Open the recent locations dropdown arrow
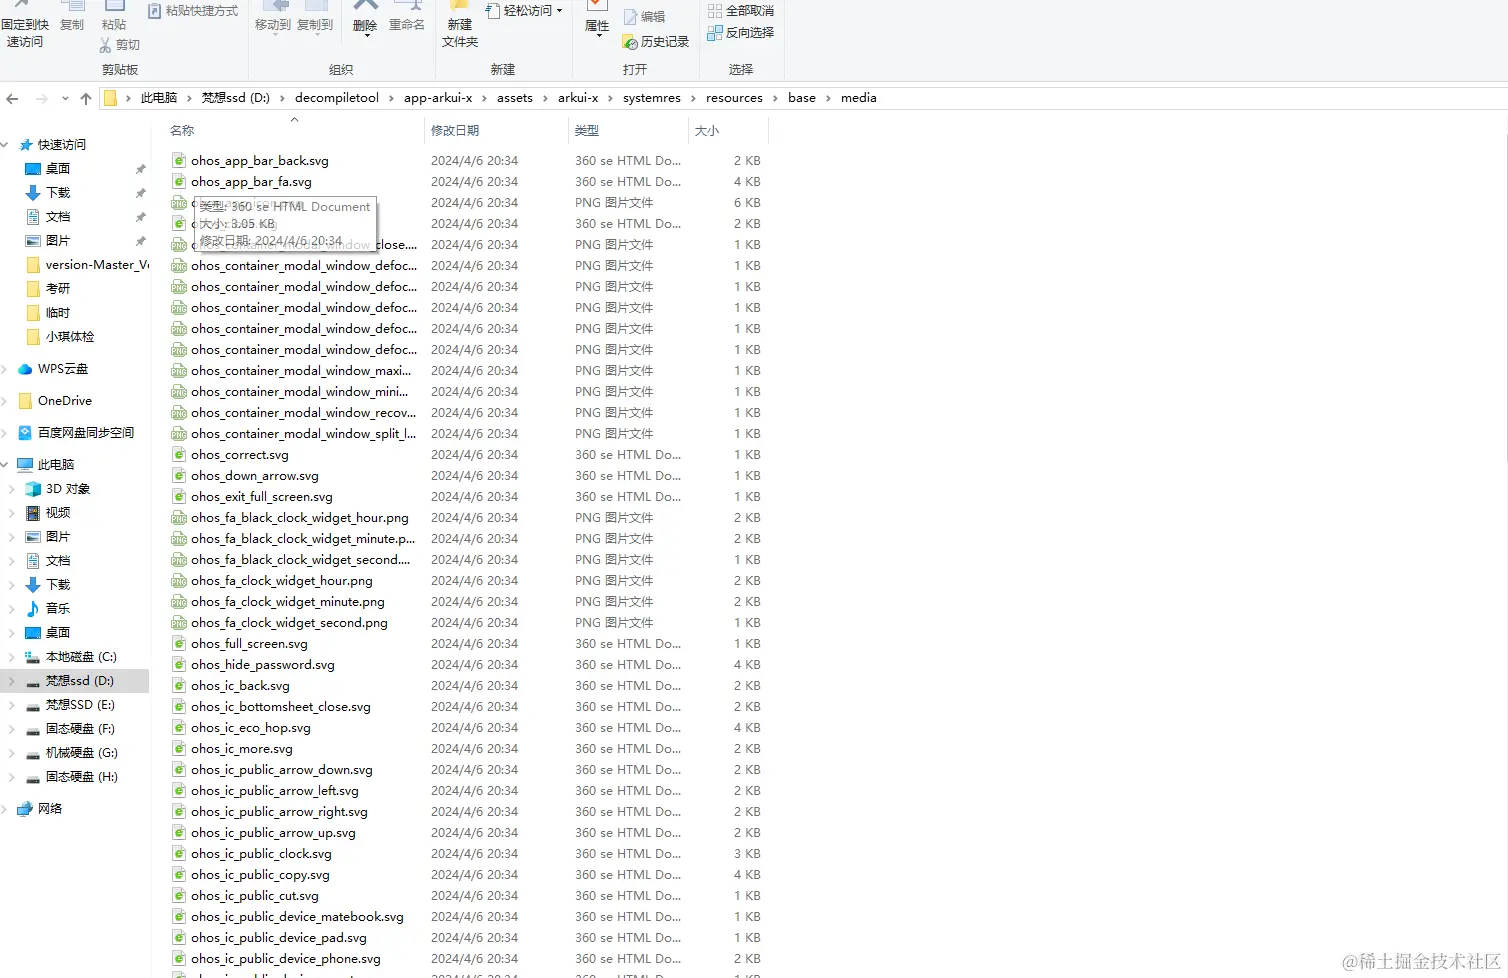Screen dimensions: 1508x978 point(65,98)
